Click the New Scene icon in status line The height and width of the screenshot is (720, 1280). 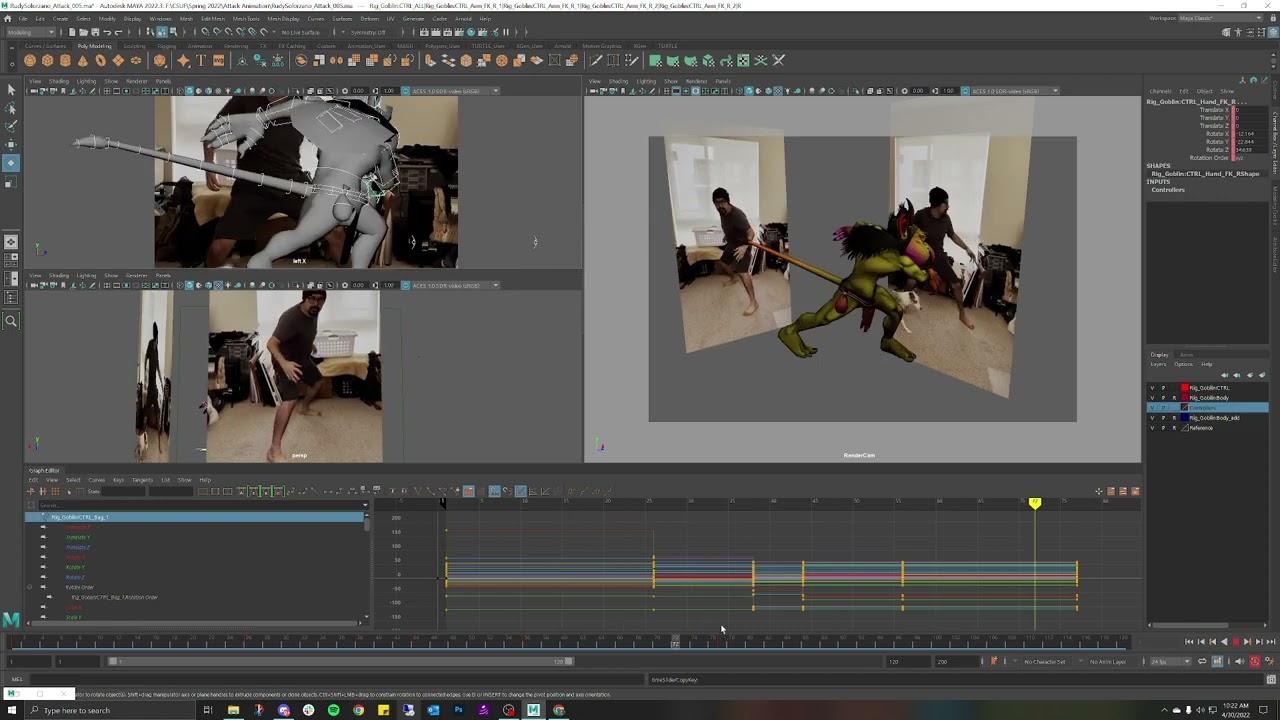click(71, 32)
